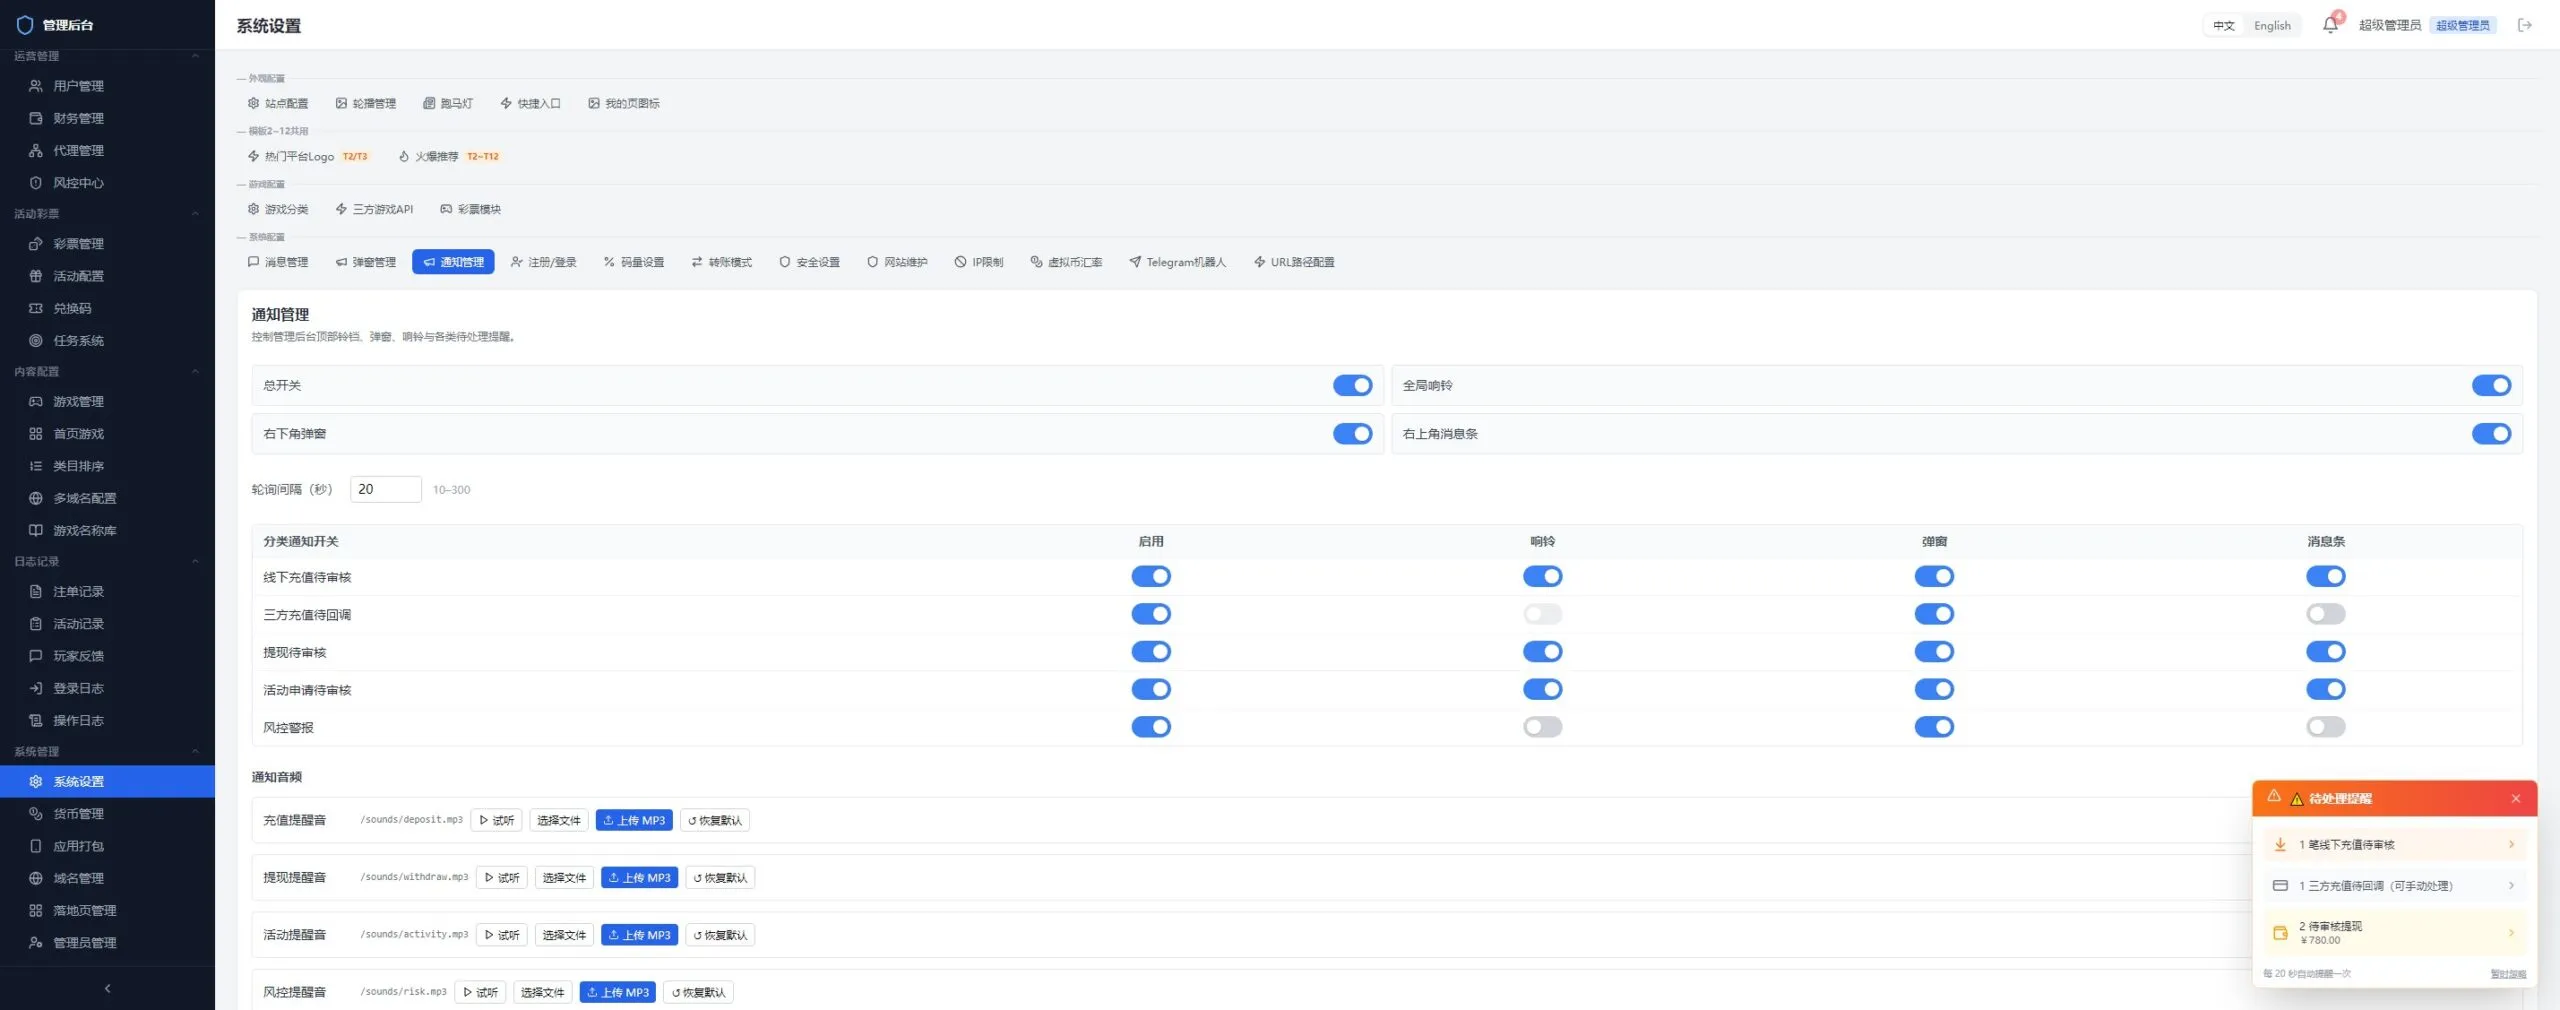This screenshot has height=1010, width=2560.
Task: Collapse the 活动彩票 sidebar group
Action: tap(107, 214)
